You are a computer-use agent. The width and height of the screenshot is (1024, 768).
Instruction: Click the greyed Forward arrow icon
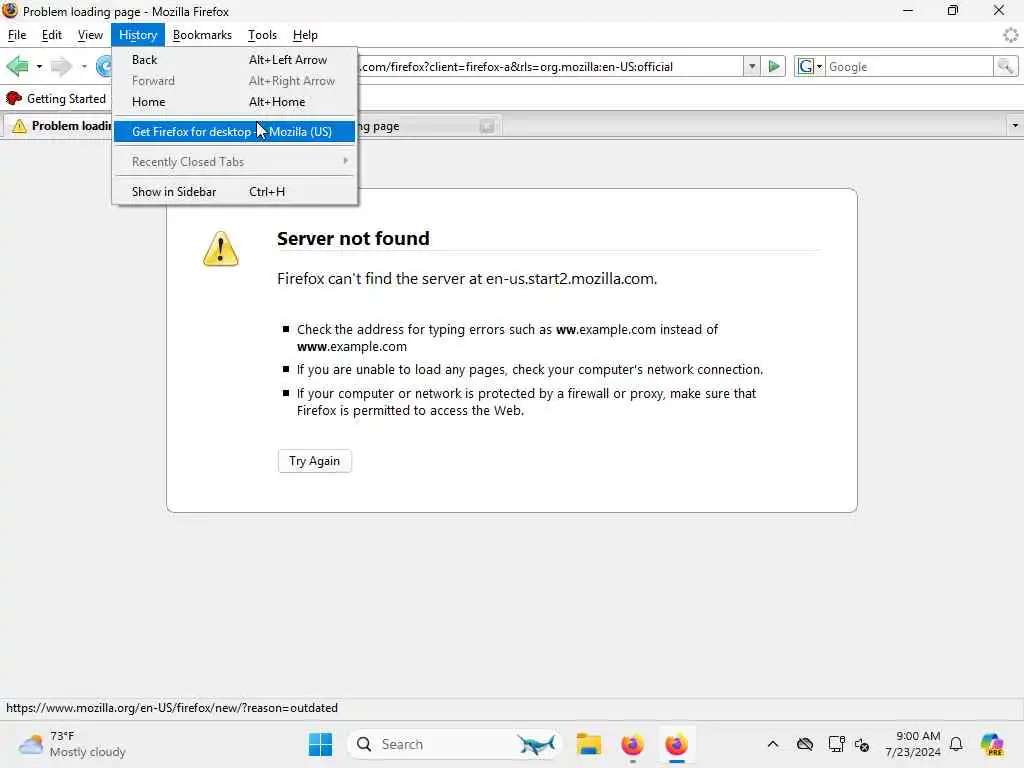(61, 66)
